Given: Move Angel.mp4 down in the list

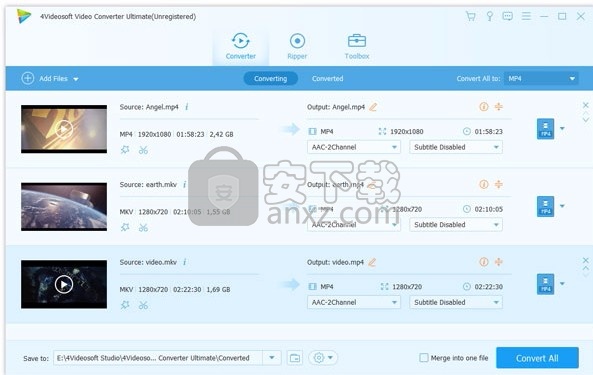Looking at the screenshot, I should pos(585,120).
